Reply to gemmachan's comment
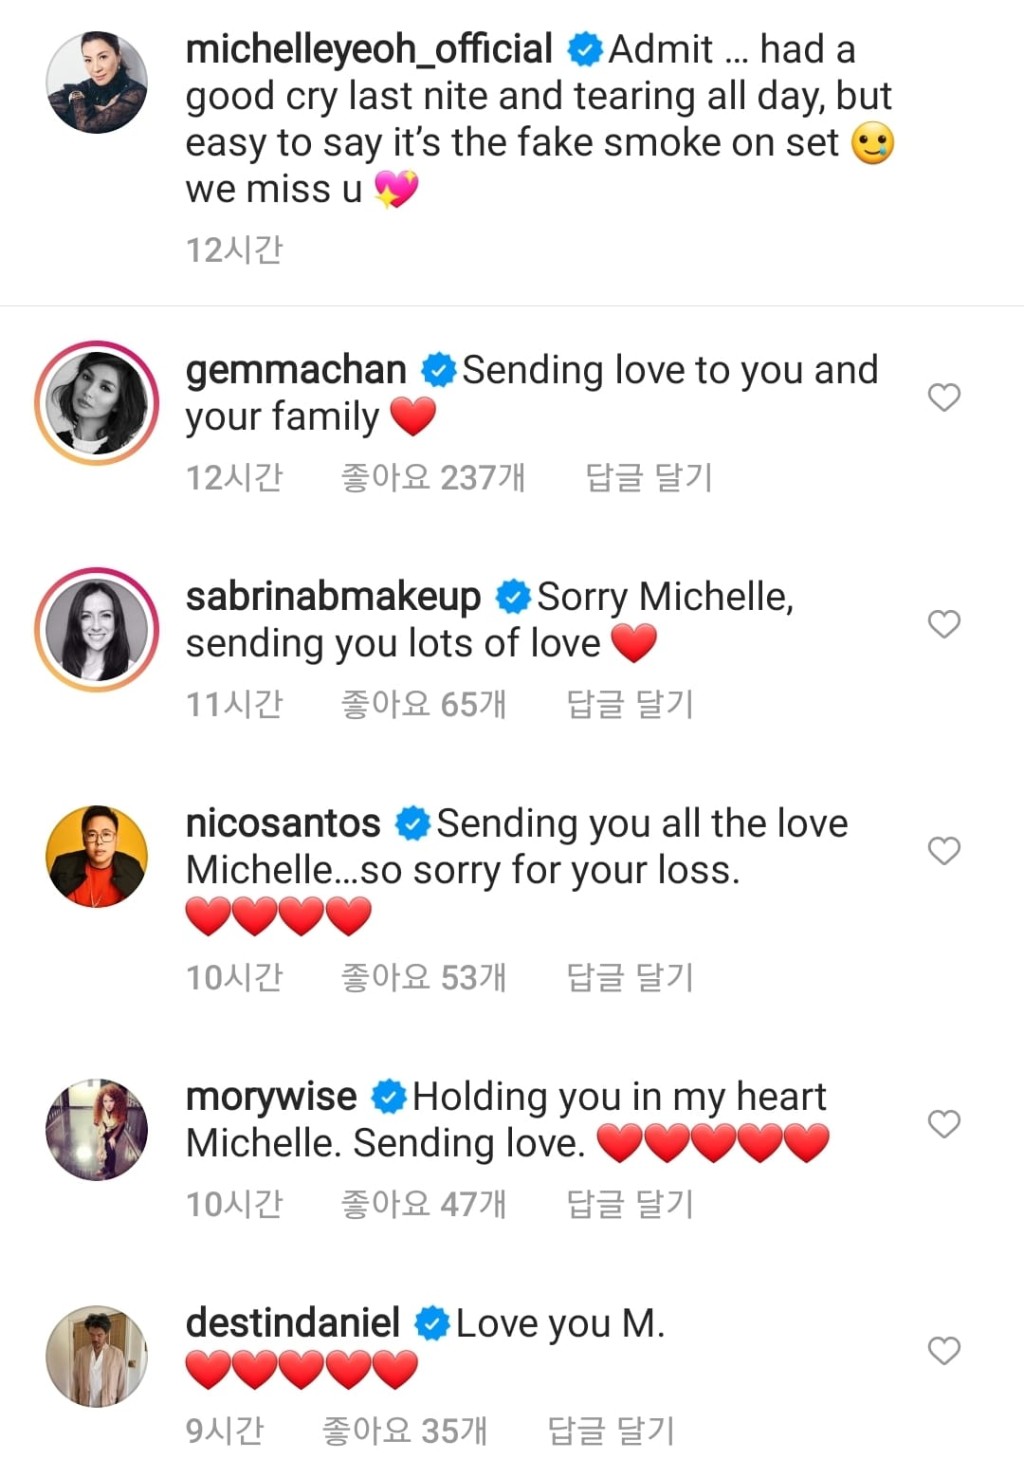Screen dimensions: 1024x1478 pyautogui.click(x=648, y=477)
